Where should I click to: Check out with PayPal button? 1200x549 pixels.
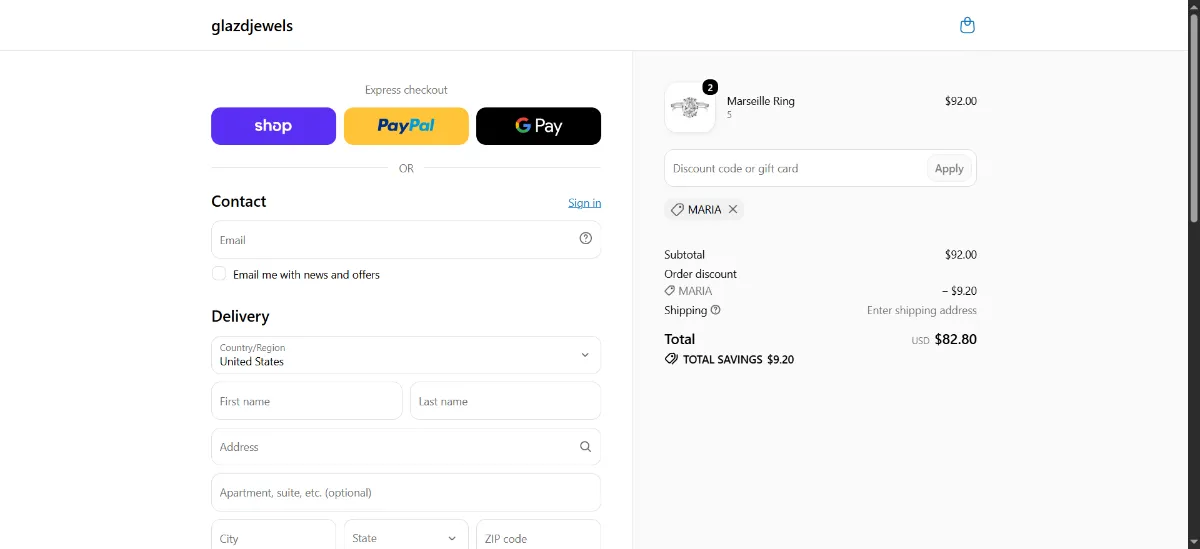click(x=406, y=126)
